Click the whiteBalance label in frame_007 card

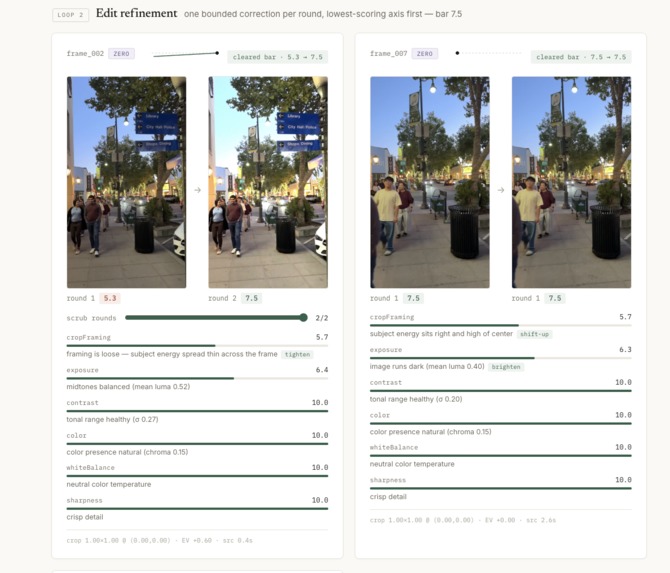[394, 447]
